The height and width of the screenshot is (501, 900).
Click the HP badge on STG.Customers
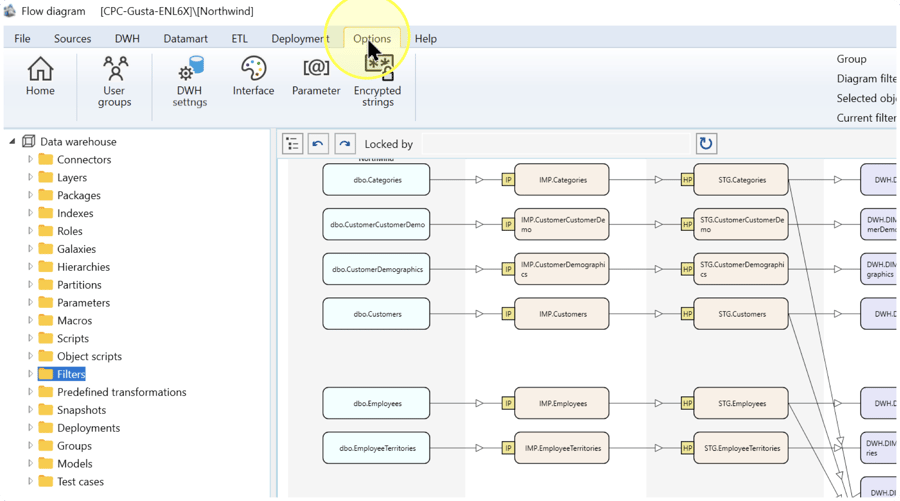coord(687,314)
